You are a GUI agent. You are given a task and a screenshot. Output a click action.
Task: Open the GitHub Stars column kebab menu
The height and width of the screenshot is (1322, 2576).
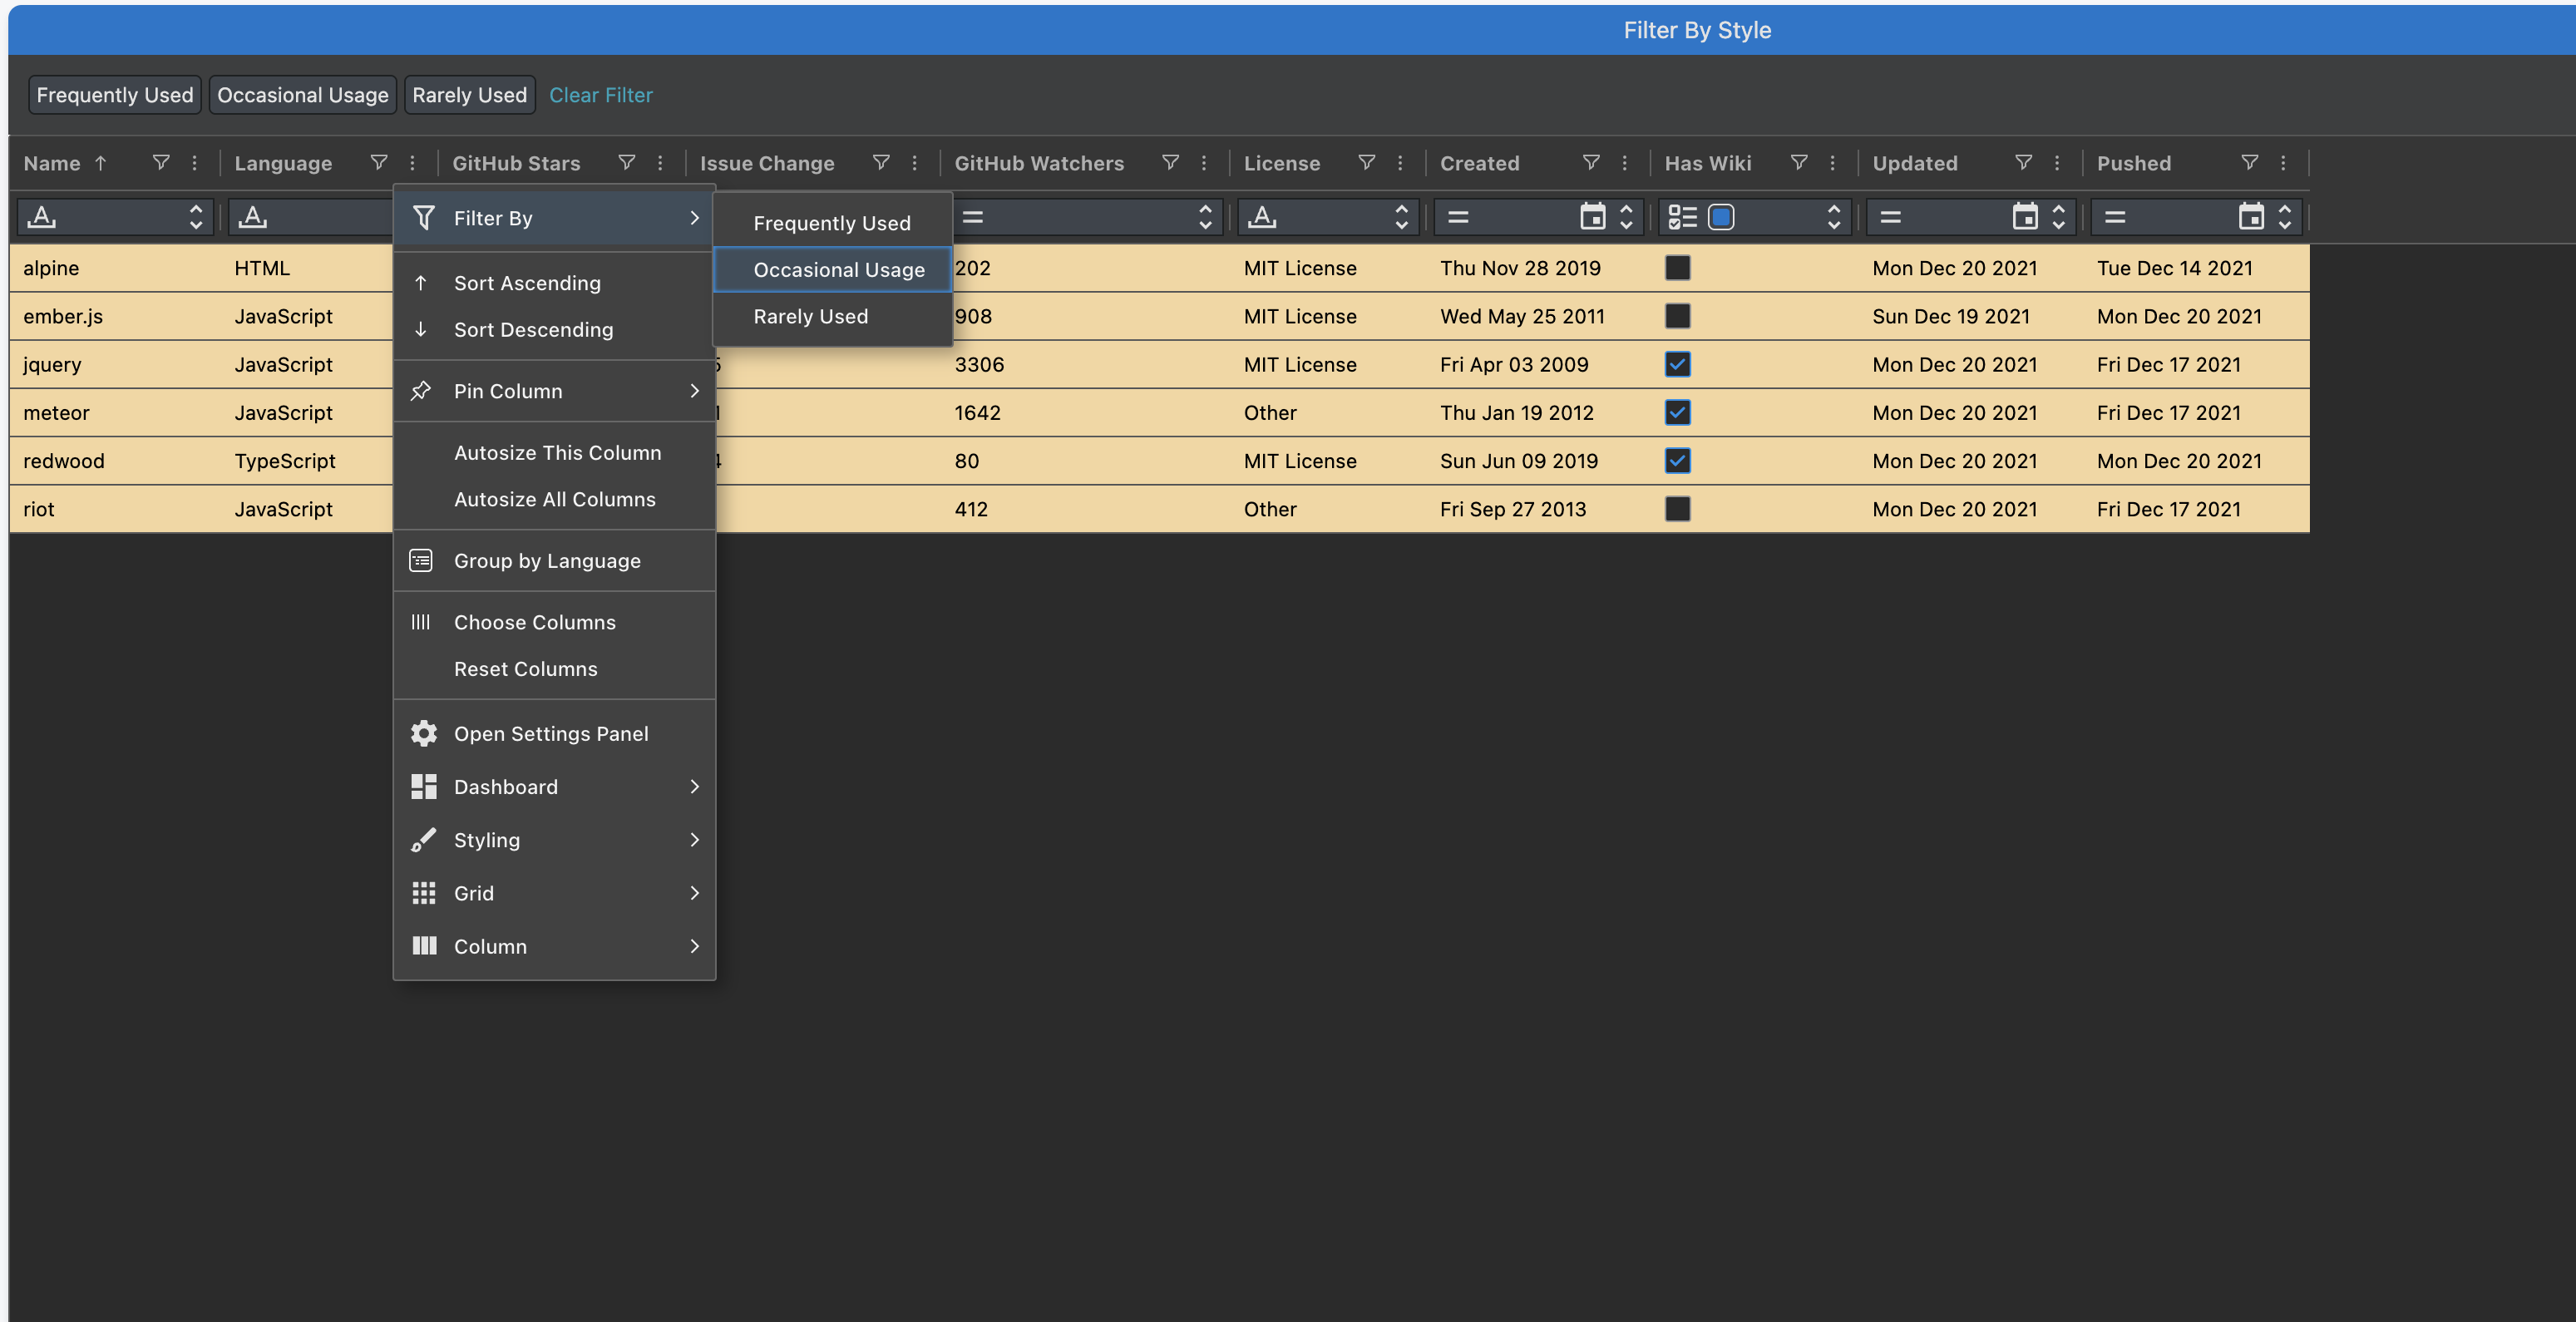pos(660,163)
